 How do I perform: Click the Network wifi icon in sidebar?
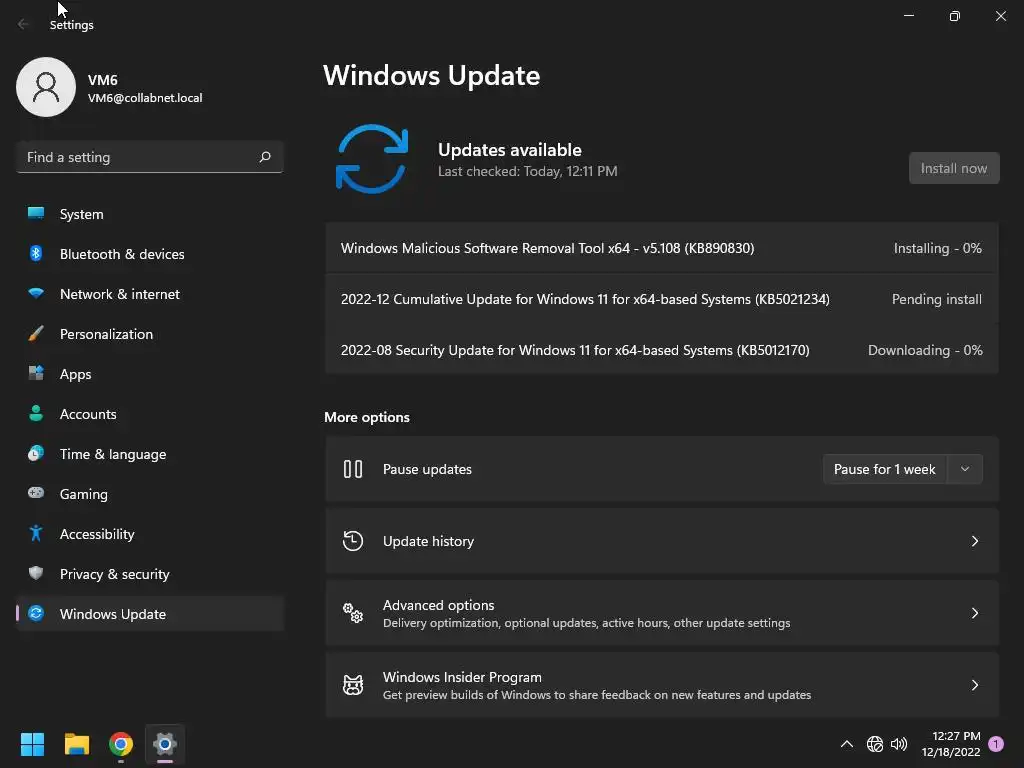tap(36, 293)
